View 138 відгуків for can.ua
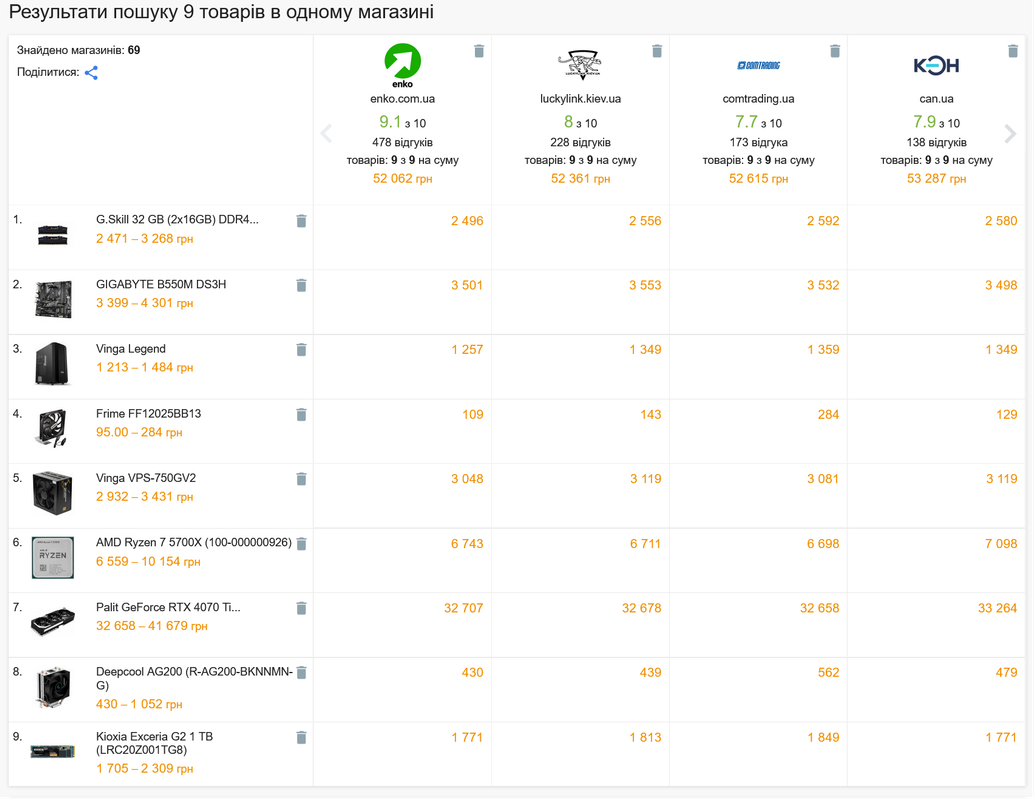 pyautogui.click(x=936, y=142)
